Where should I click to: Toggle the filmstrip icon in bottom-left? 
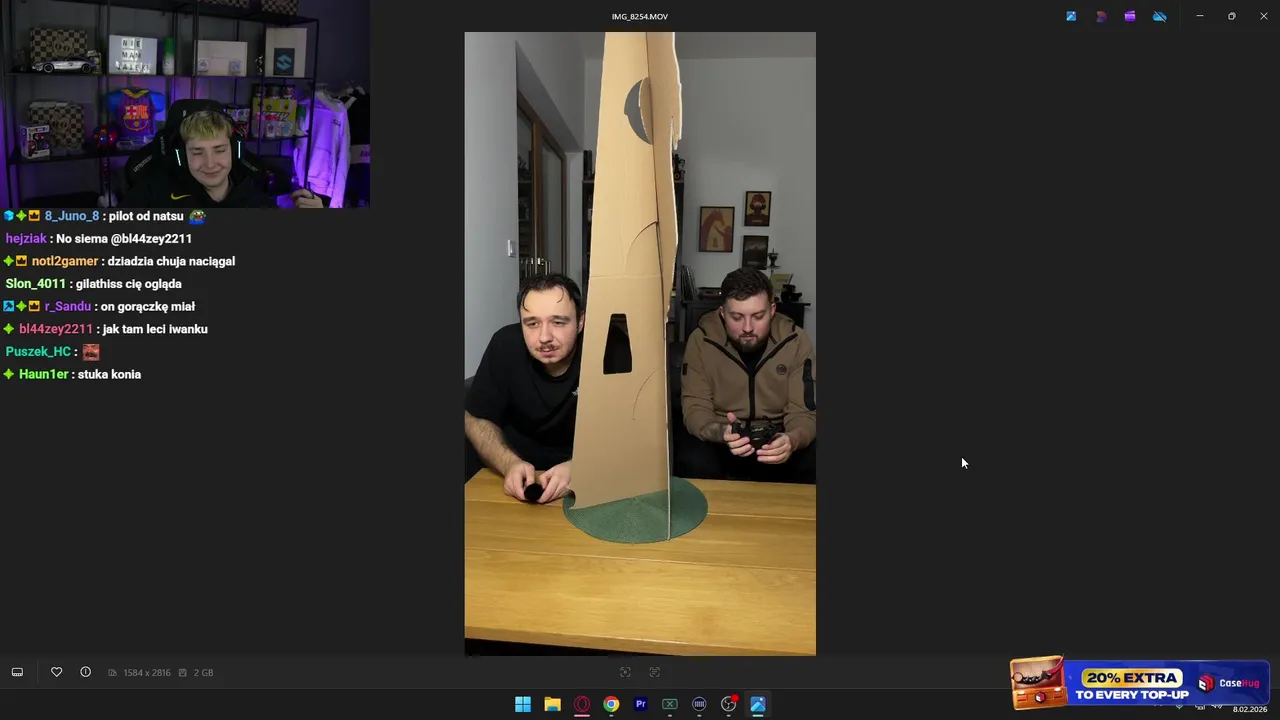(x=17, y=672)
